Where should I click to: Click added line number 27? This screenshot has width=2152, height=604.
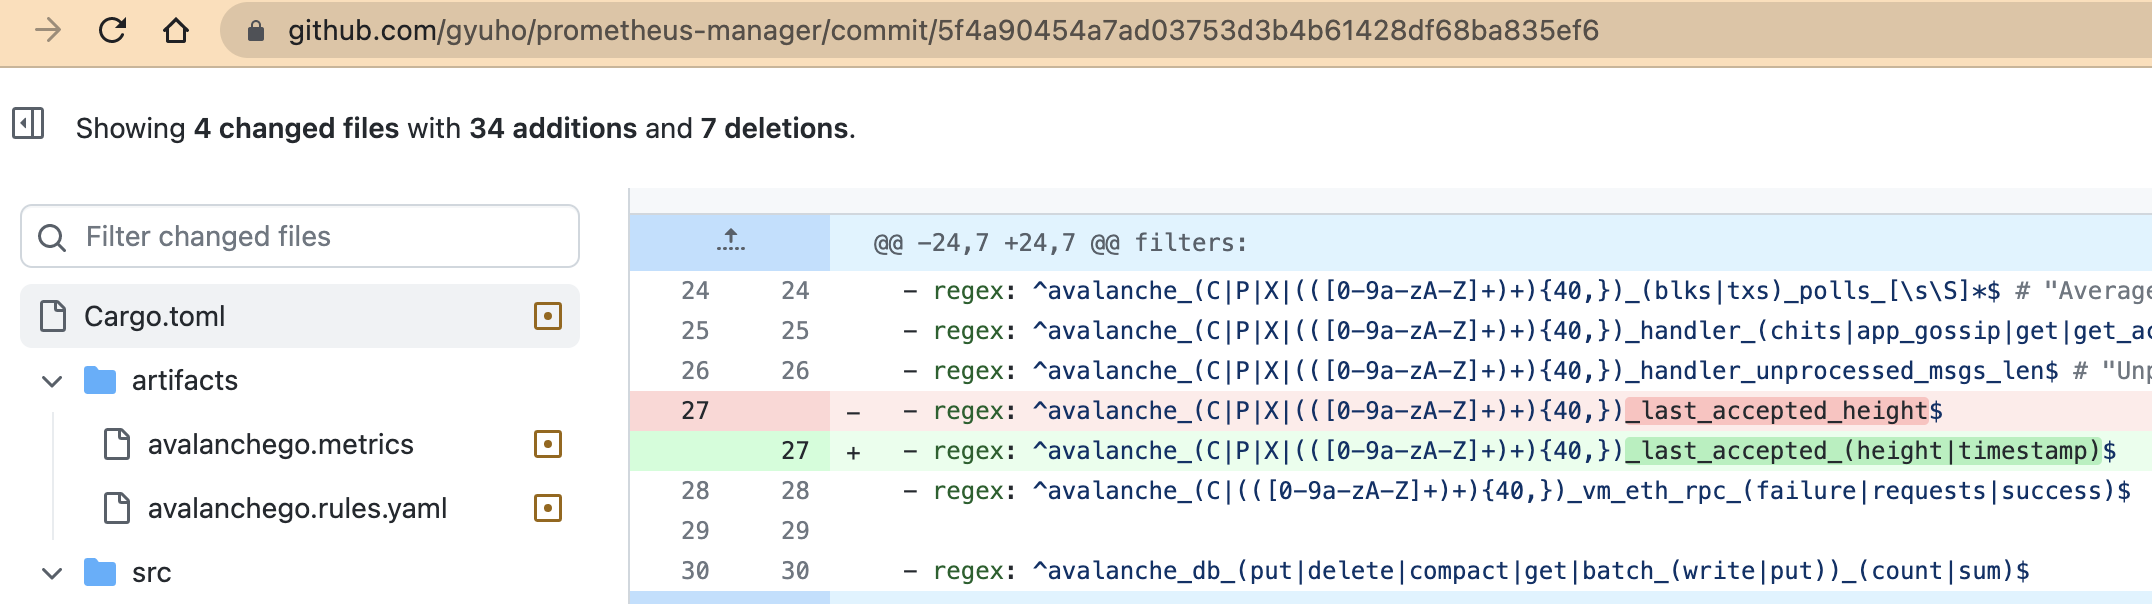794,451
